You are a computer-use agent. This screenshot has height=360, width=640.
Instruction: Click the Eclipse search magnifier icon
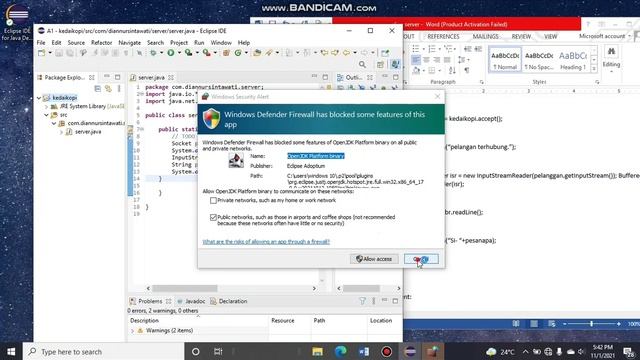[x=362, y=64]
